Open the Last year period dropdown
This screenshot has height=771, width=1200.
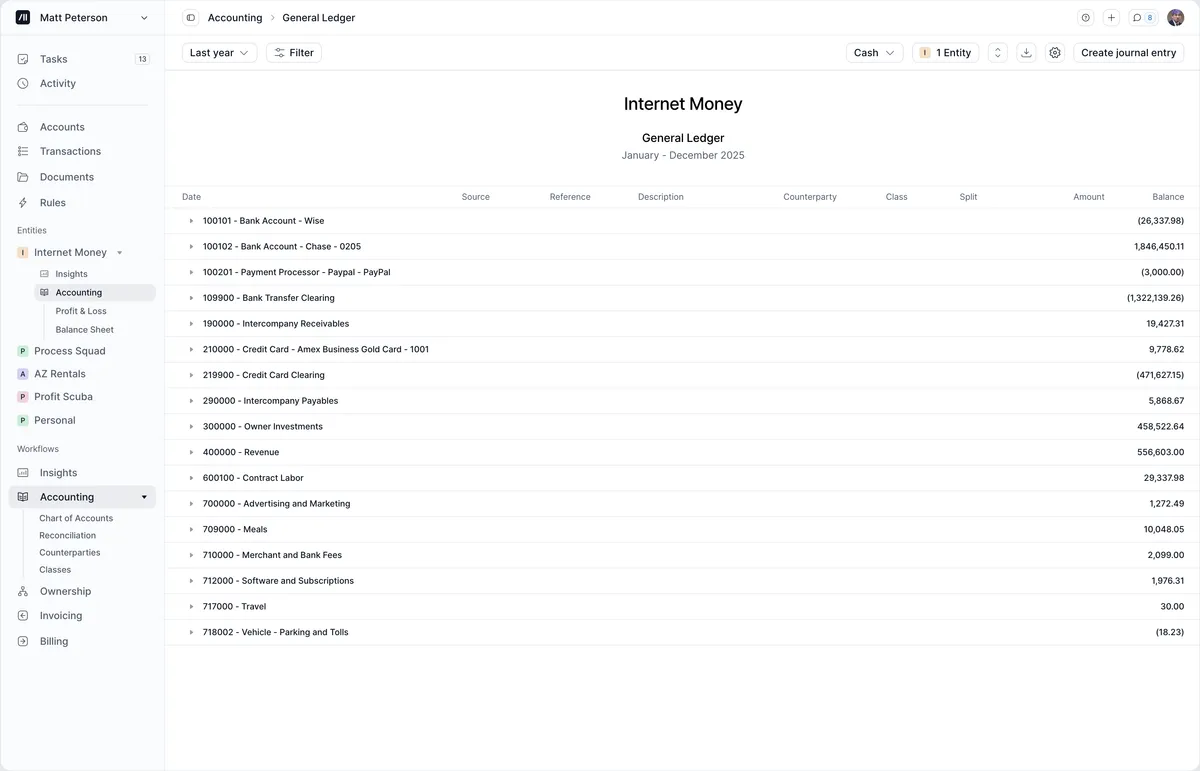tap(219, 53)
